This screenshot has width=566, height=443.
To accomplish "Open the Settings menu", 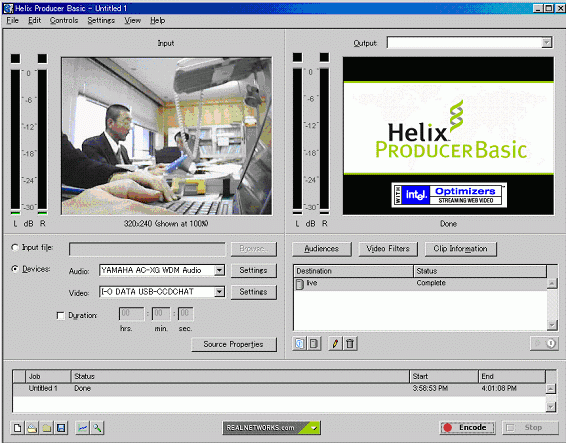I will 101,21.
